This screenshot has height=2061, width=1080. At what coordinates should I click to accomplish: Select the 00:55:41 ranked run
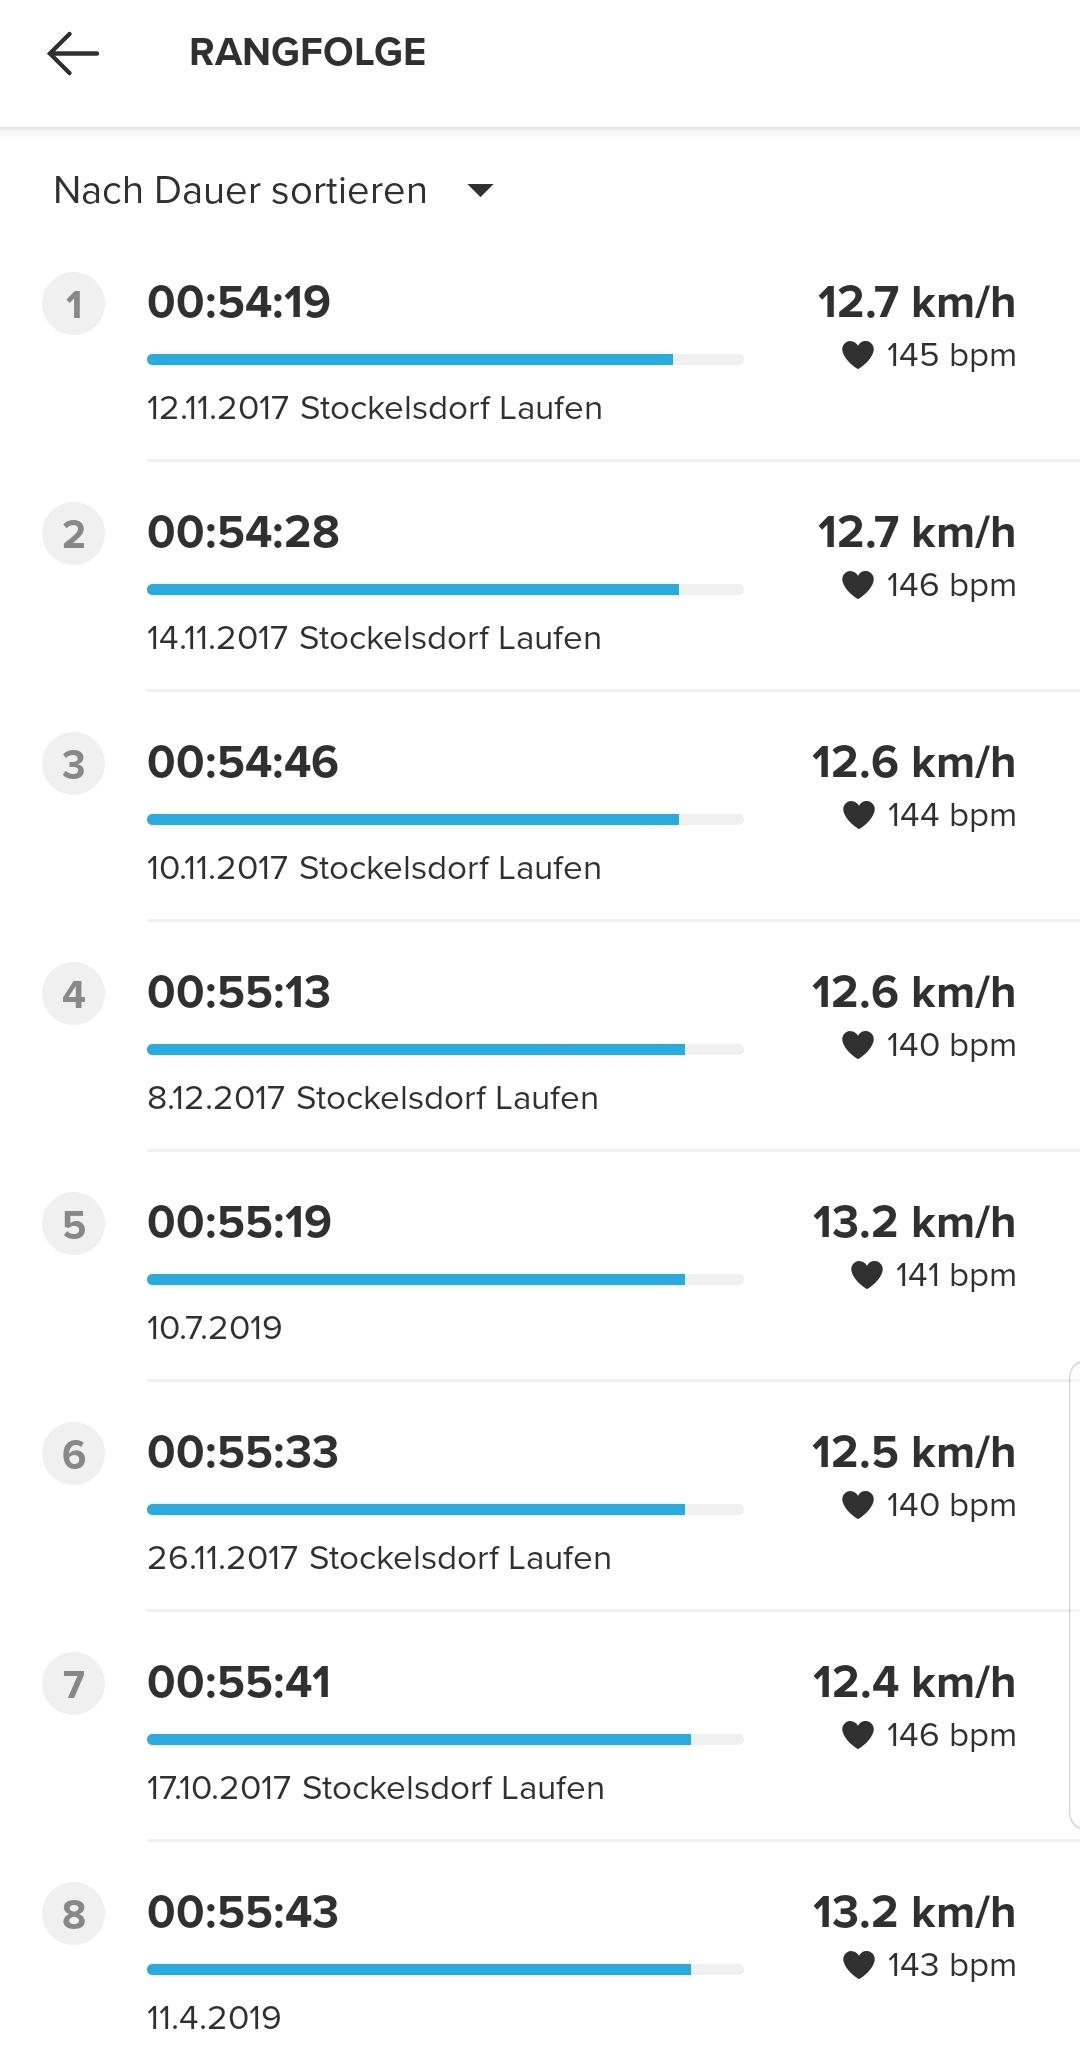[239, 1682]
